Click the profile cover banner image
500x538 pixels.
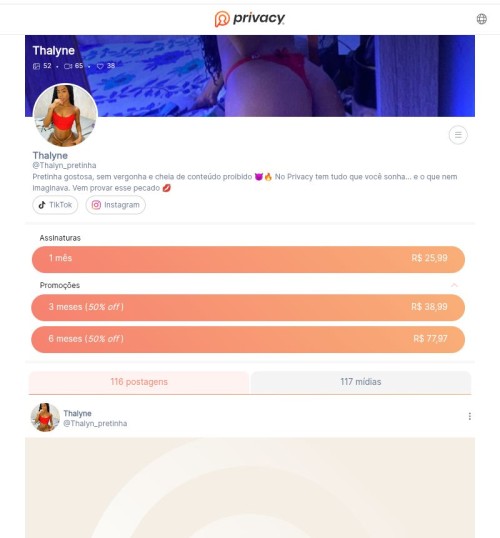pyautogui.click(x=250, y=76)
